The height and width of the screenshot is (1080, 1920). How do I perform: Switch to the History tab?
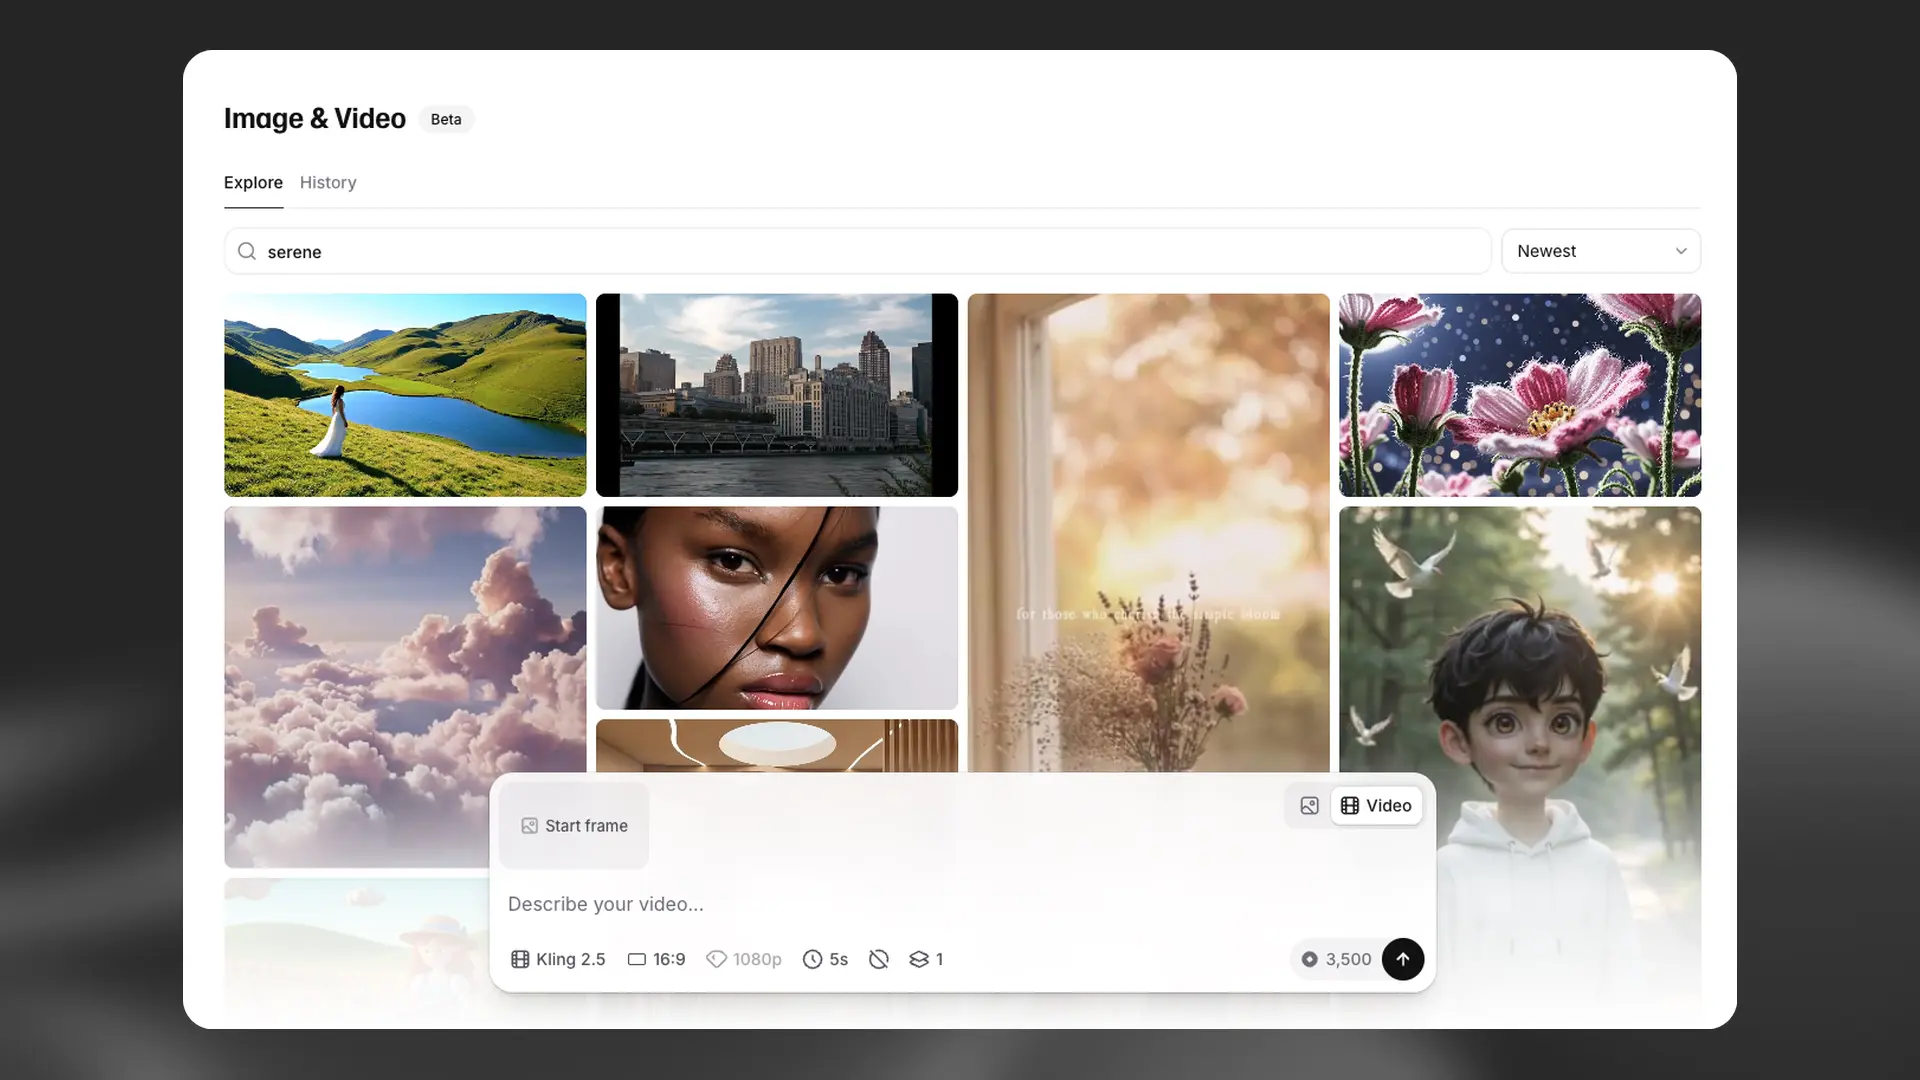click(x=328, y=182)
